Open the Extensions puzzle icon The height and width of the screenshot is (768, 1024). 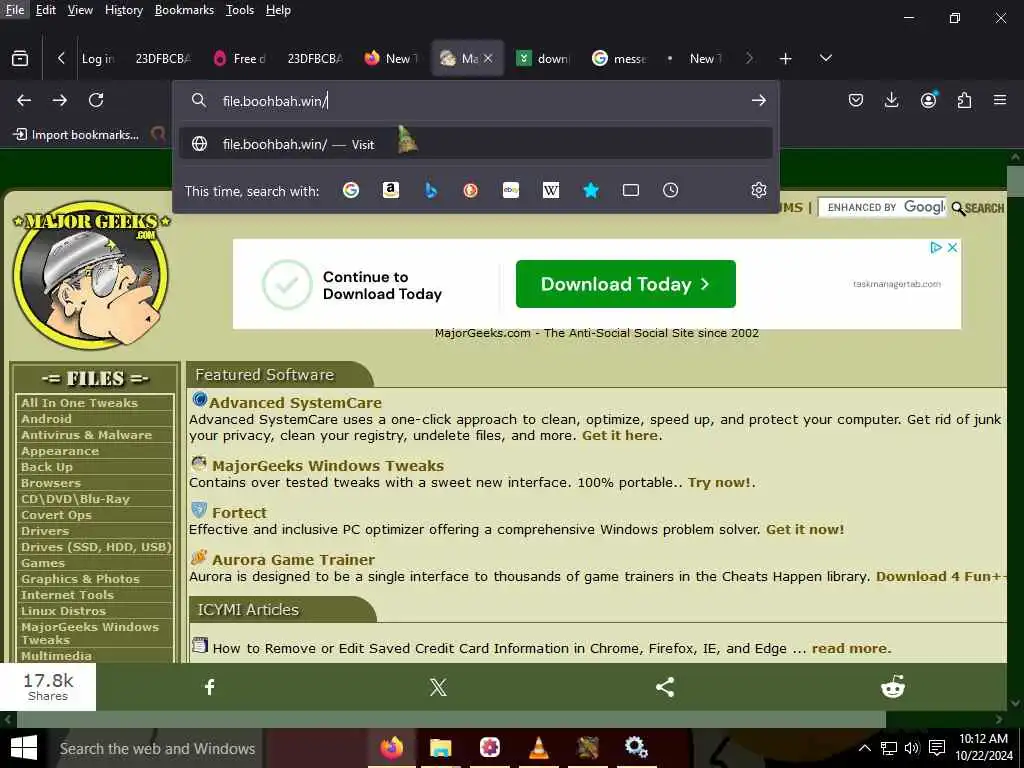tap(964, 100)
